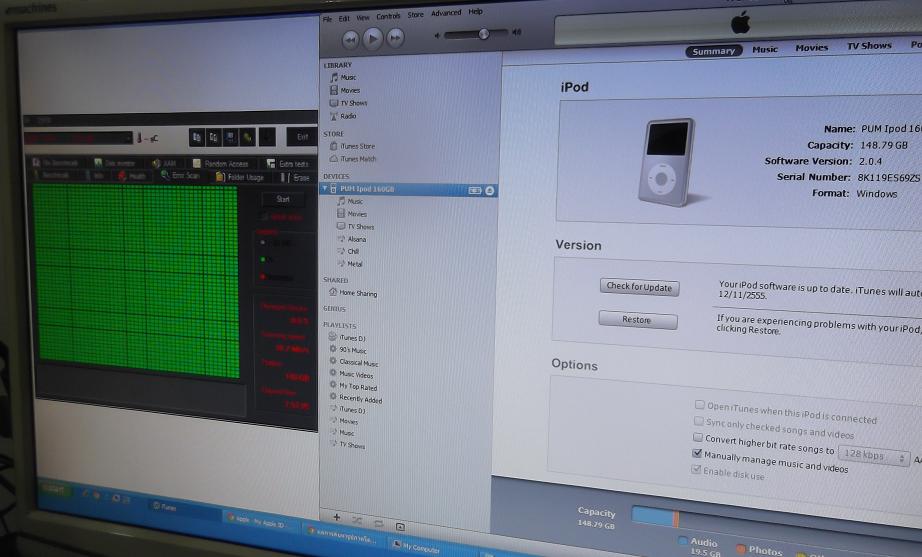Toggle shuffle icon at sidebar bottom
The width and height of the screenshot is (922, 557).
[358, 521]
